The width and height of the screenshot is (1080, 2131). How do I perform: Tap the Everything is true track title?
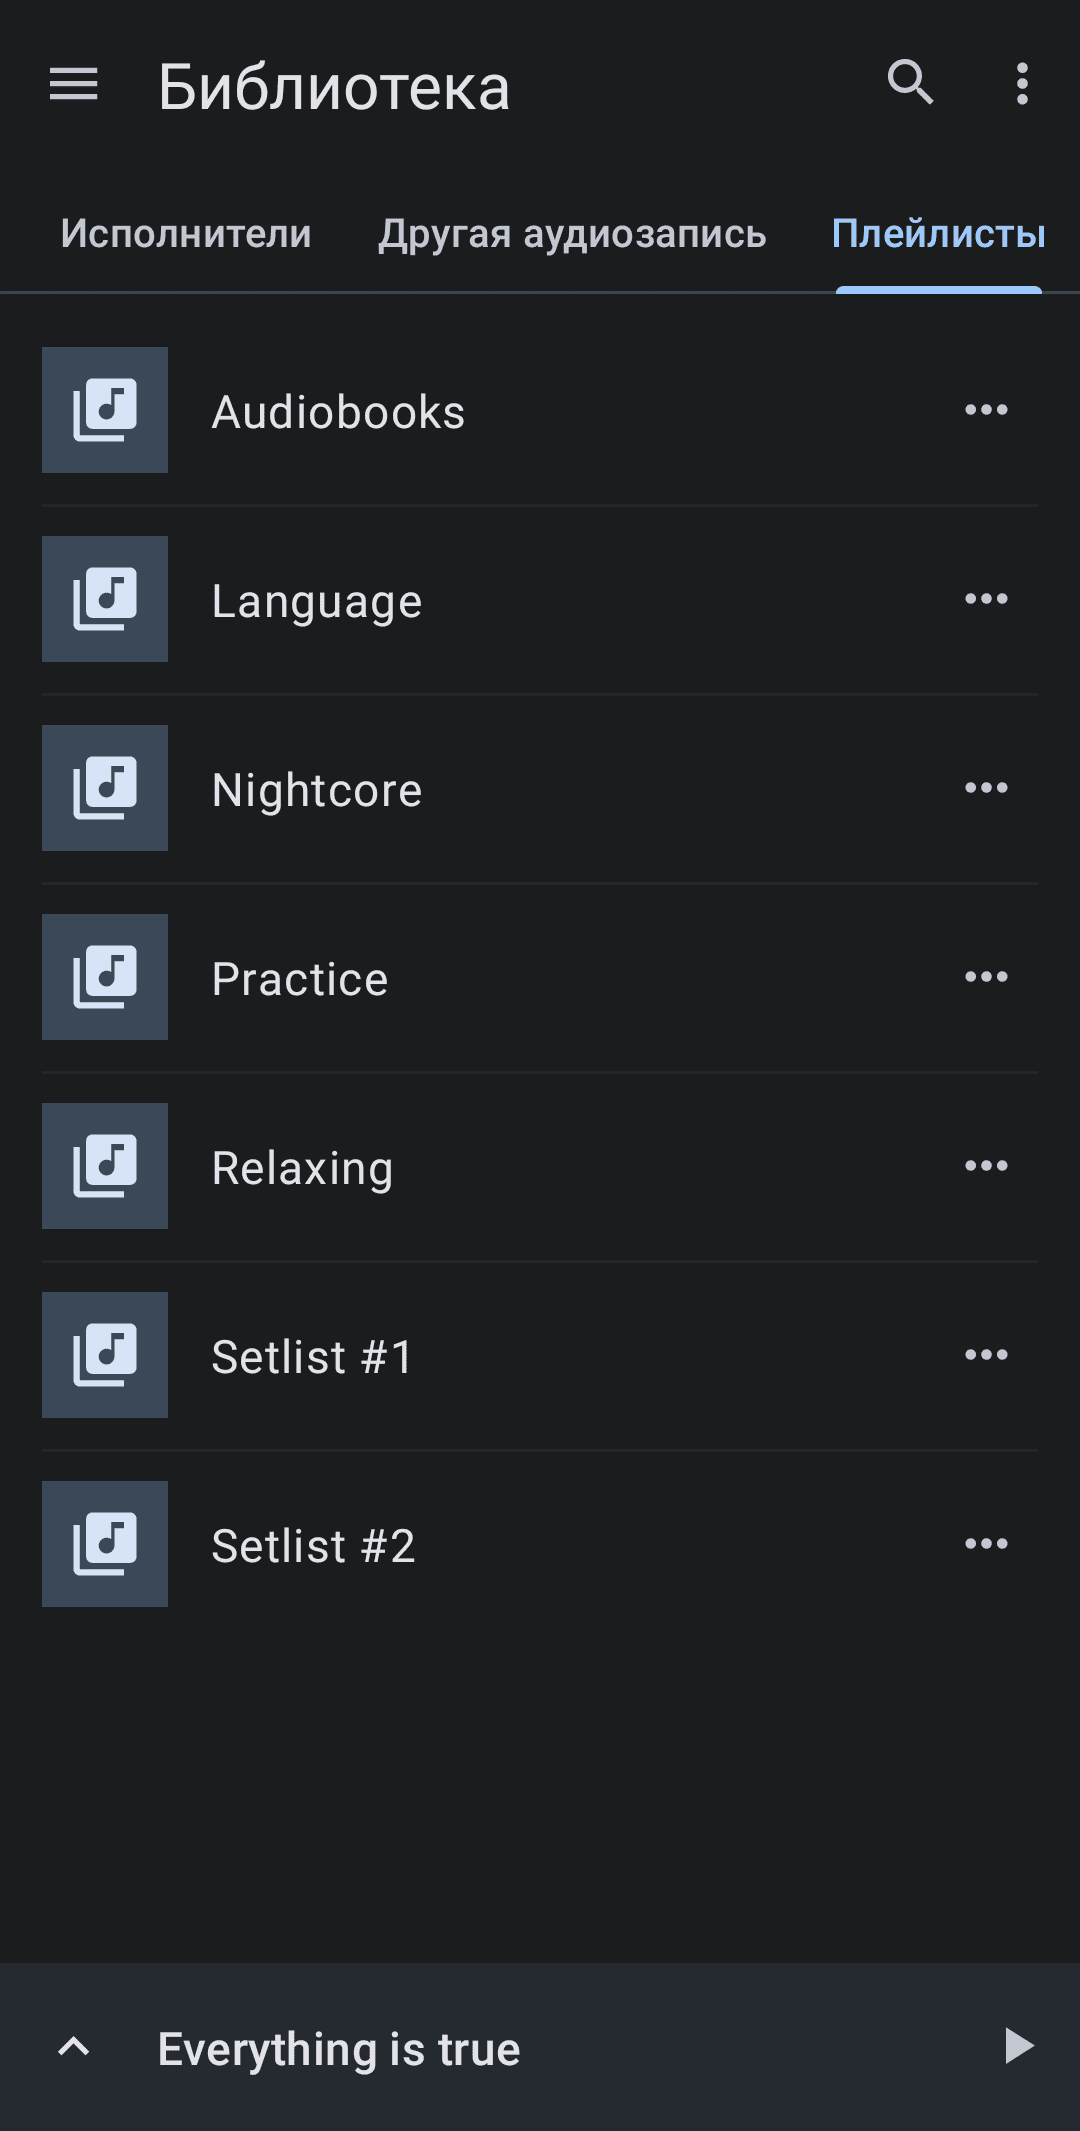point(339,2049)
